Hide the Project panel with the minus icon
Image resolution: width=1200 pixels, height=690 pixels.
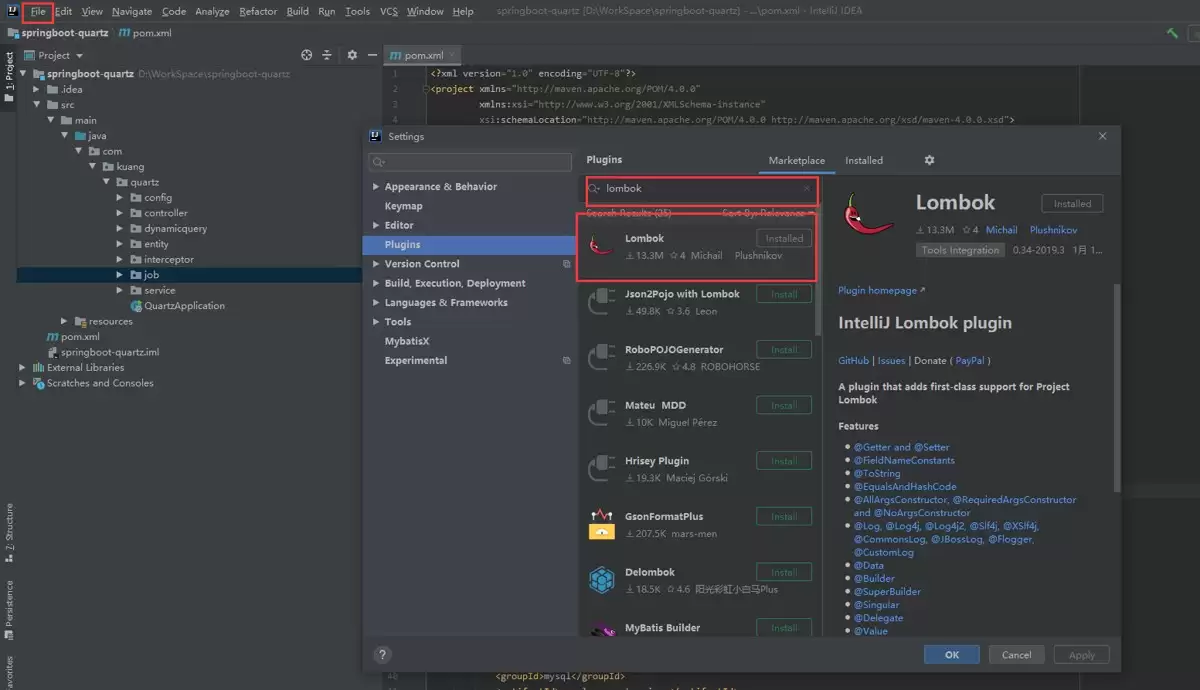[372, 55]
